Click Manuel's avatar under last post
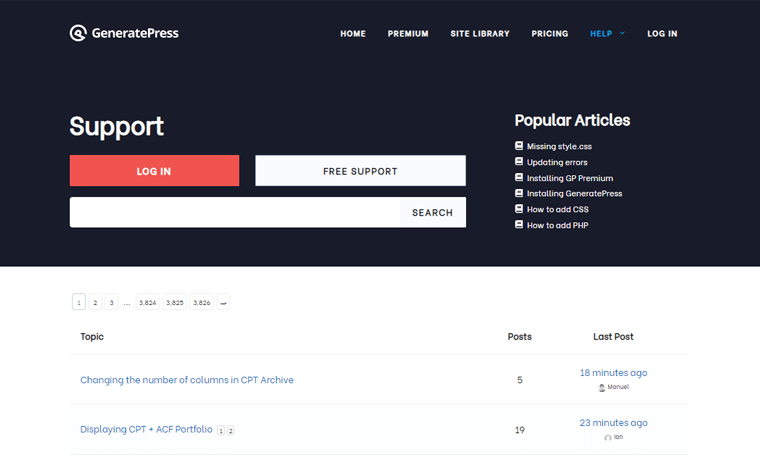760x460 pixels. (602, 387)
